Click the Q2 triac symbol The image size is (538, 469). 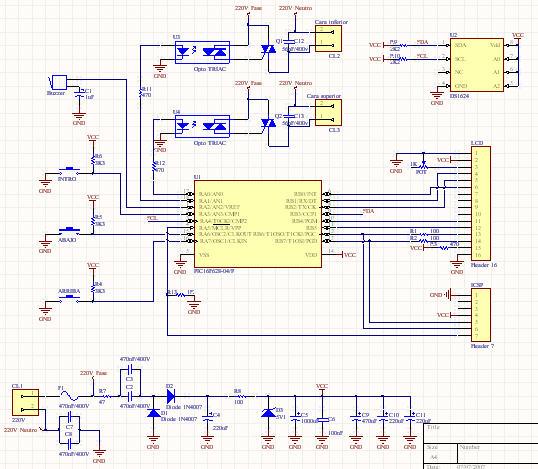(268, 123)
